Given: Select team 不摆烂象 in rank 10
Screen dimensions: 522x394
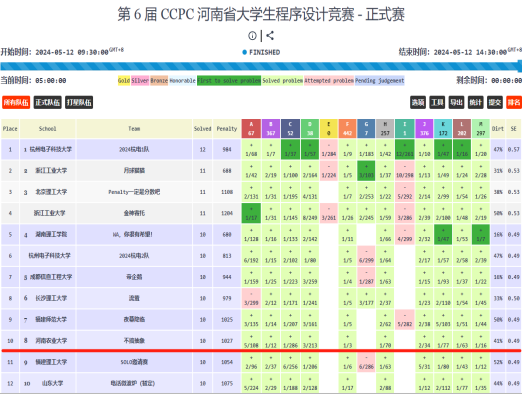Looking at the screenshot, I should click(134, 341).
